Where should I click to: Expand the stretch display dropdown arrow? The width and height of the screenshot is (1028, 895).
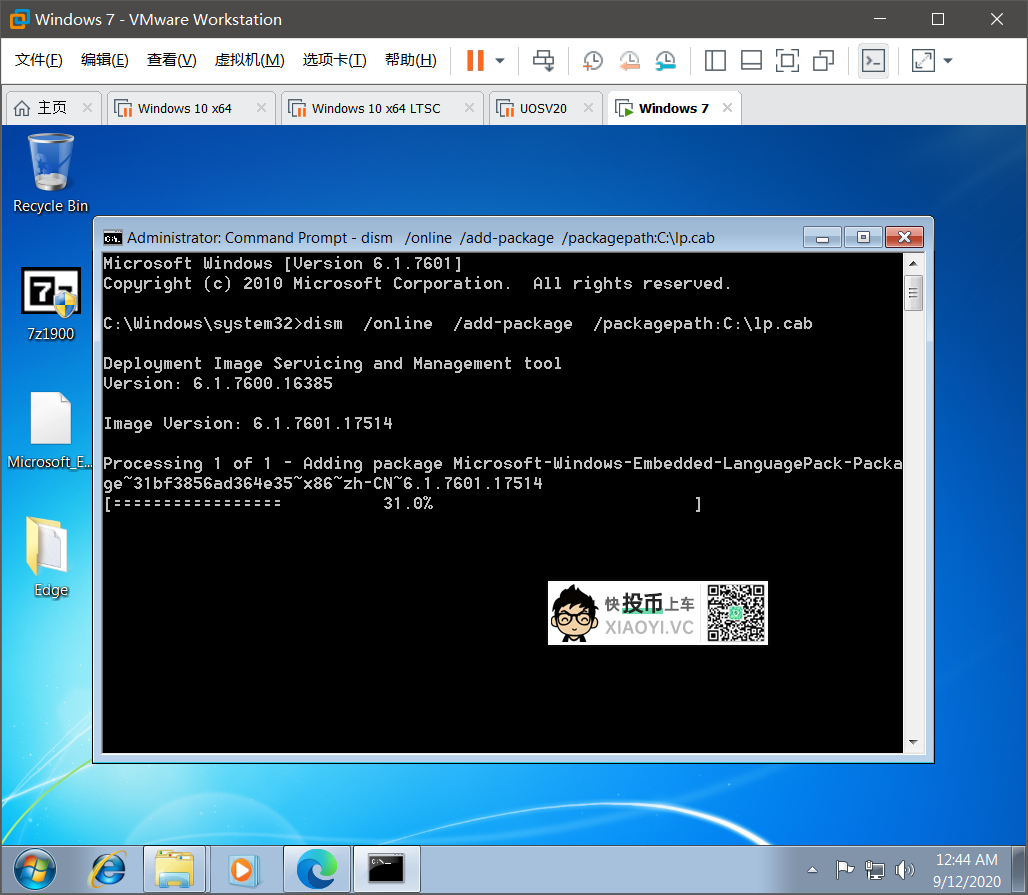(948, 60)
